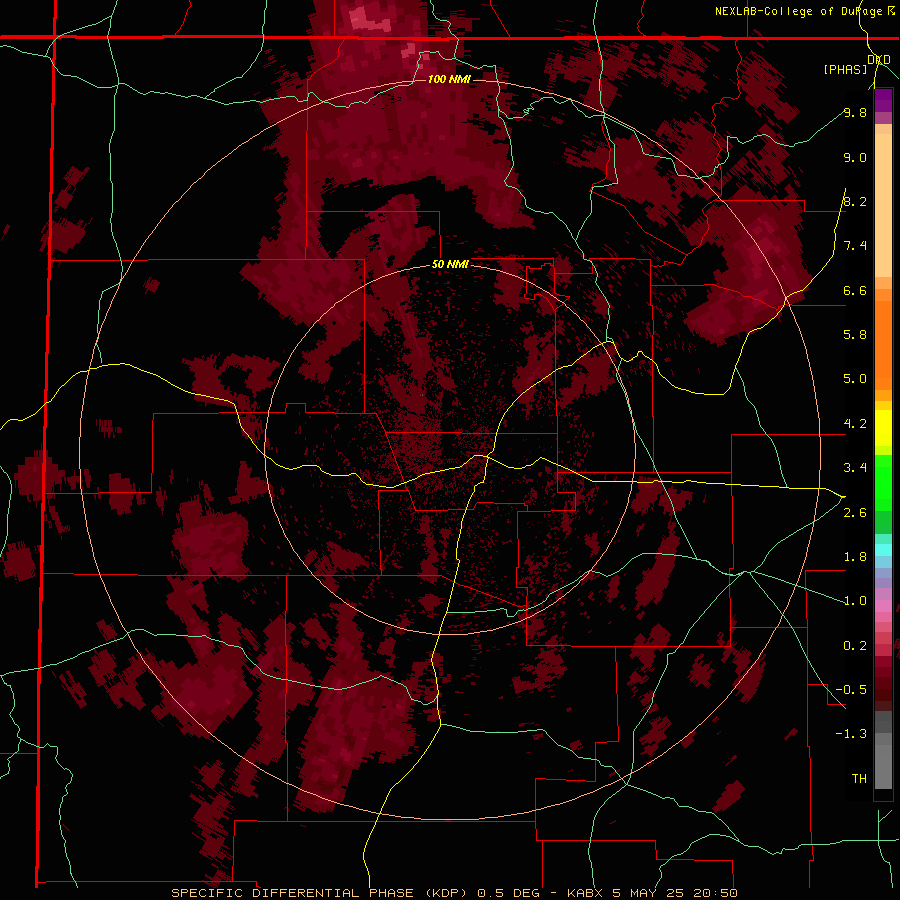
Task: Click the 2.6 value on the color scale
Action: (855, 513)
